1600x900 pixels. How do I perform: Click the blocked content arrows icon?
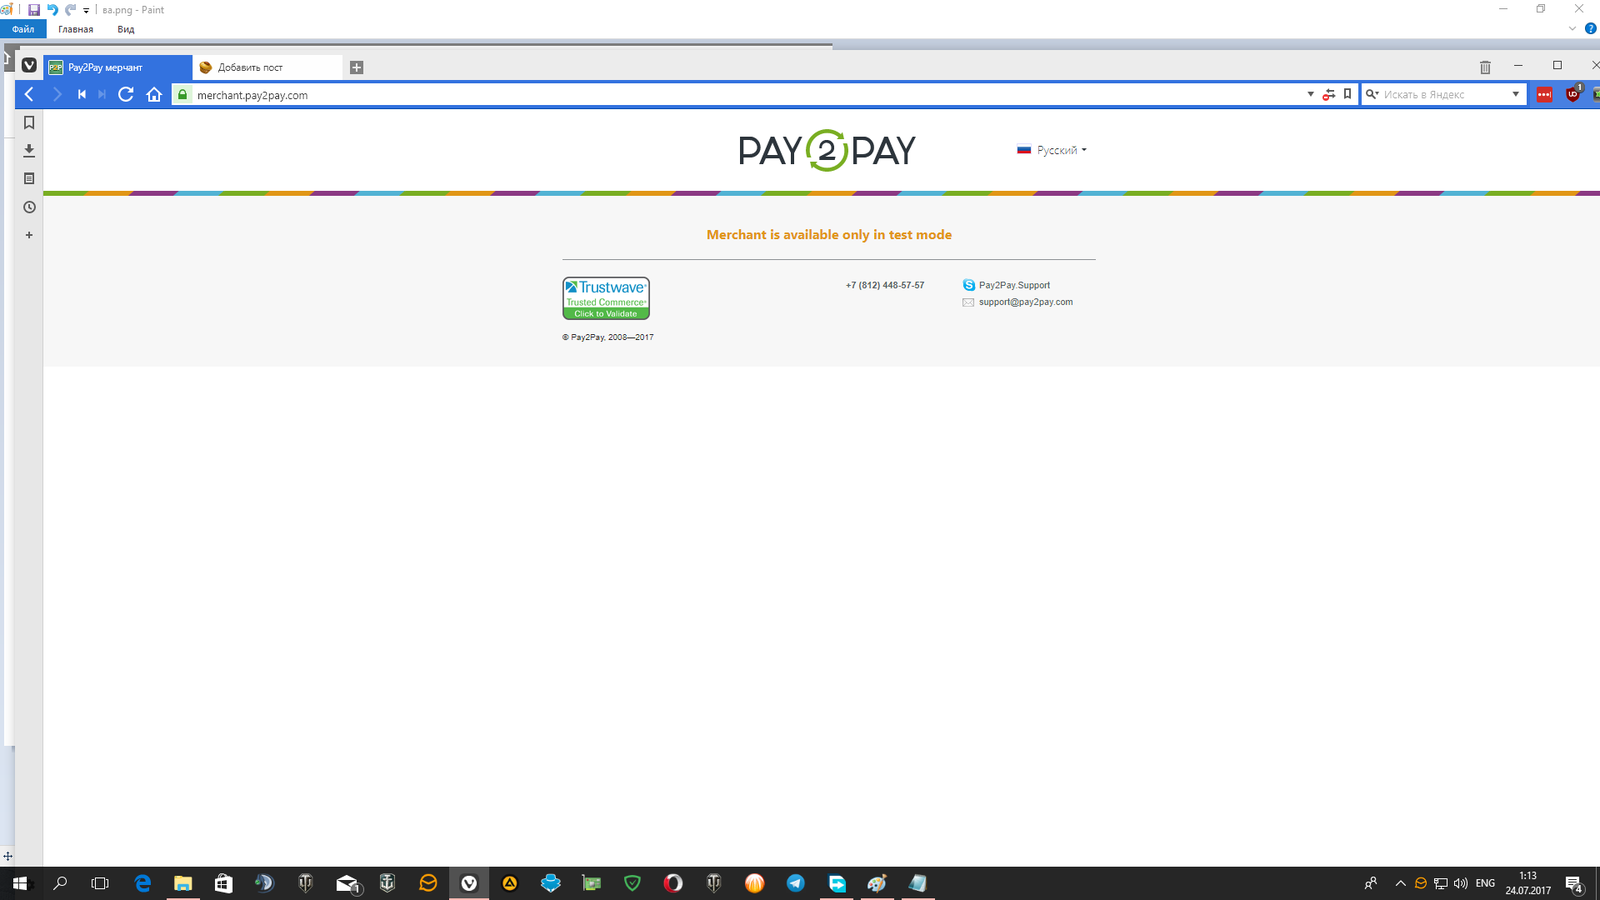pos(1329,94)
